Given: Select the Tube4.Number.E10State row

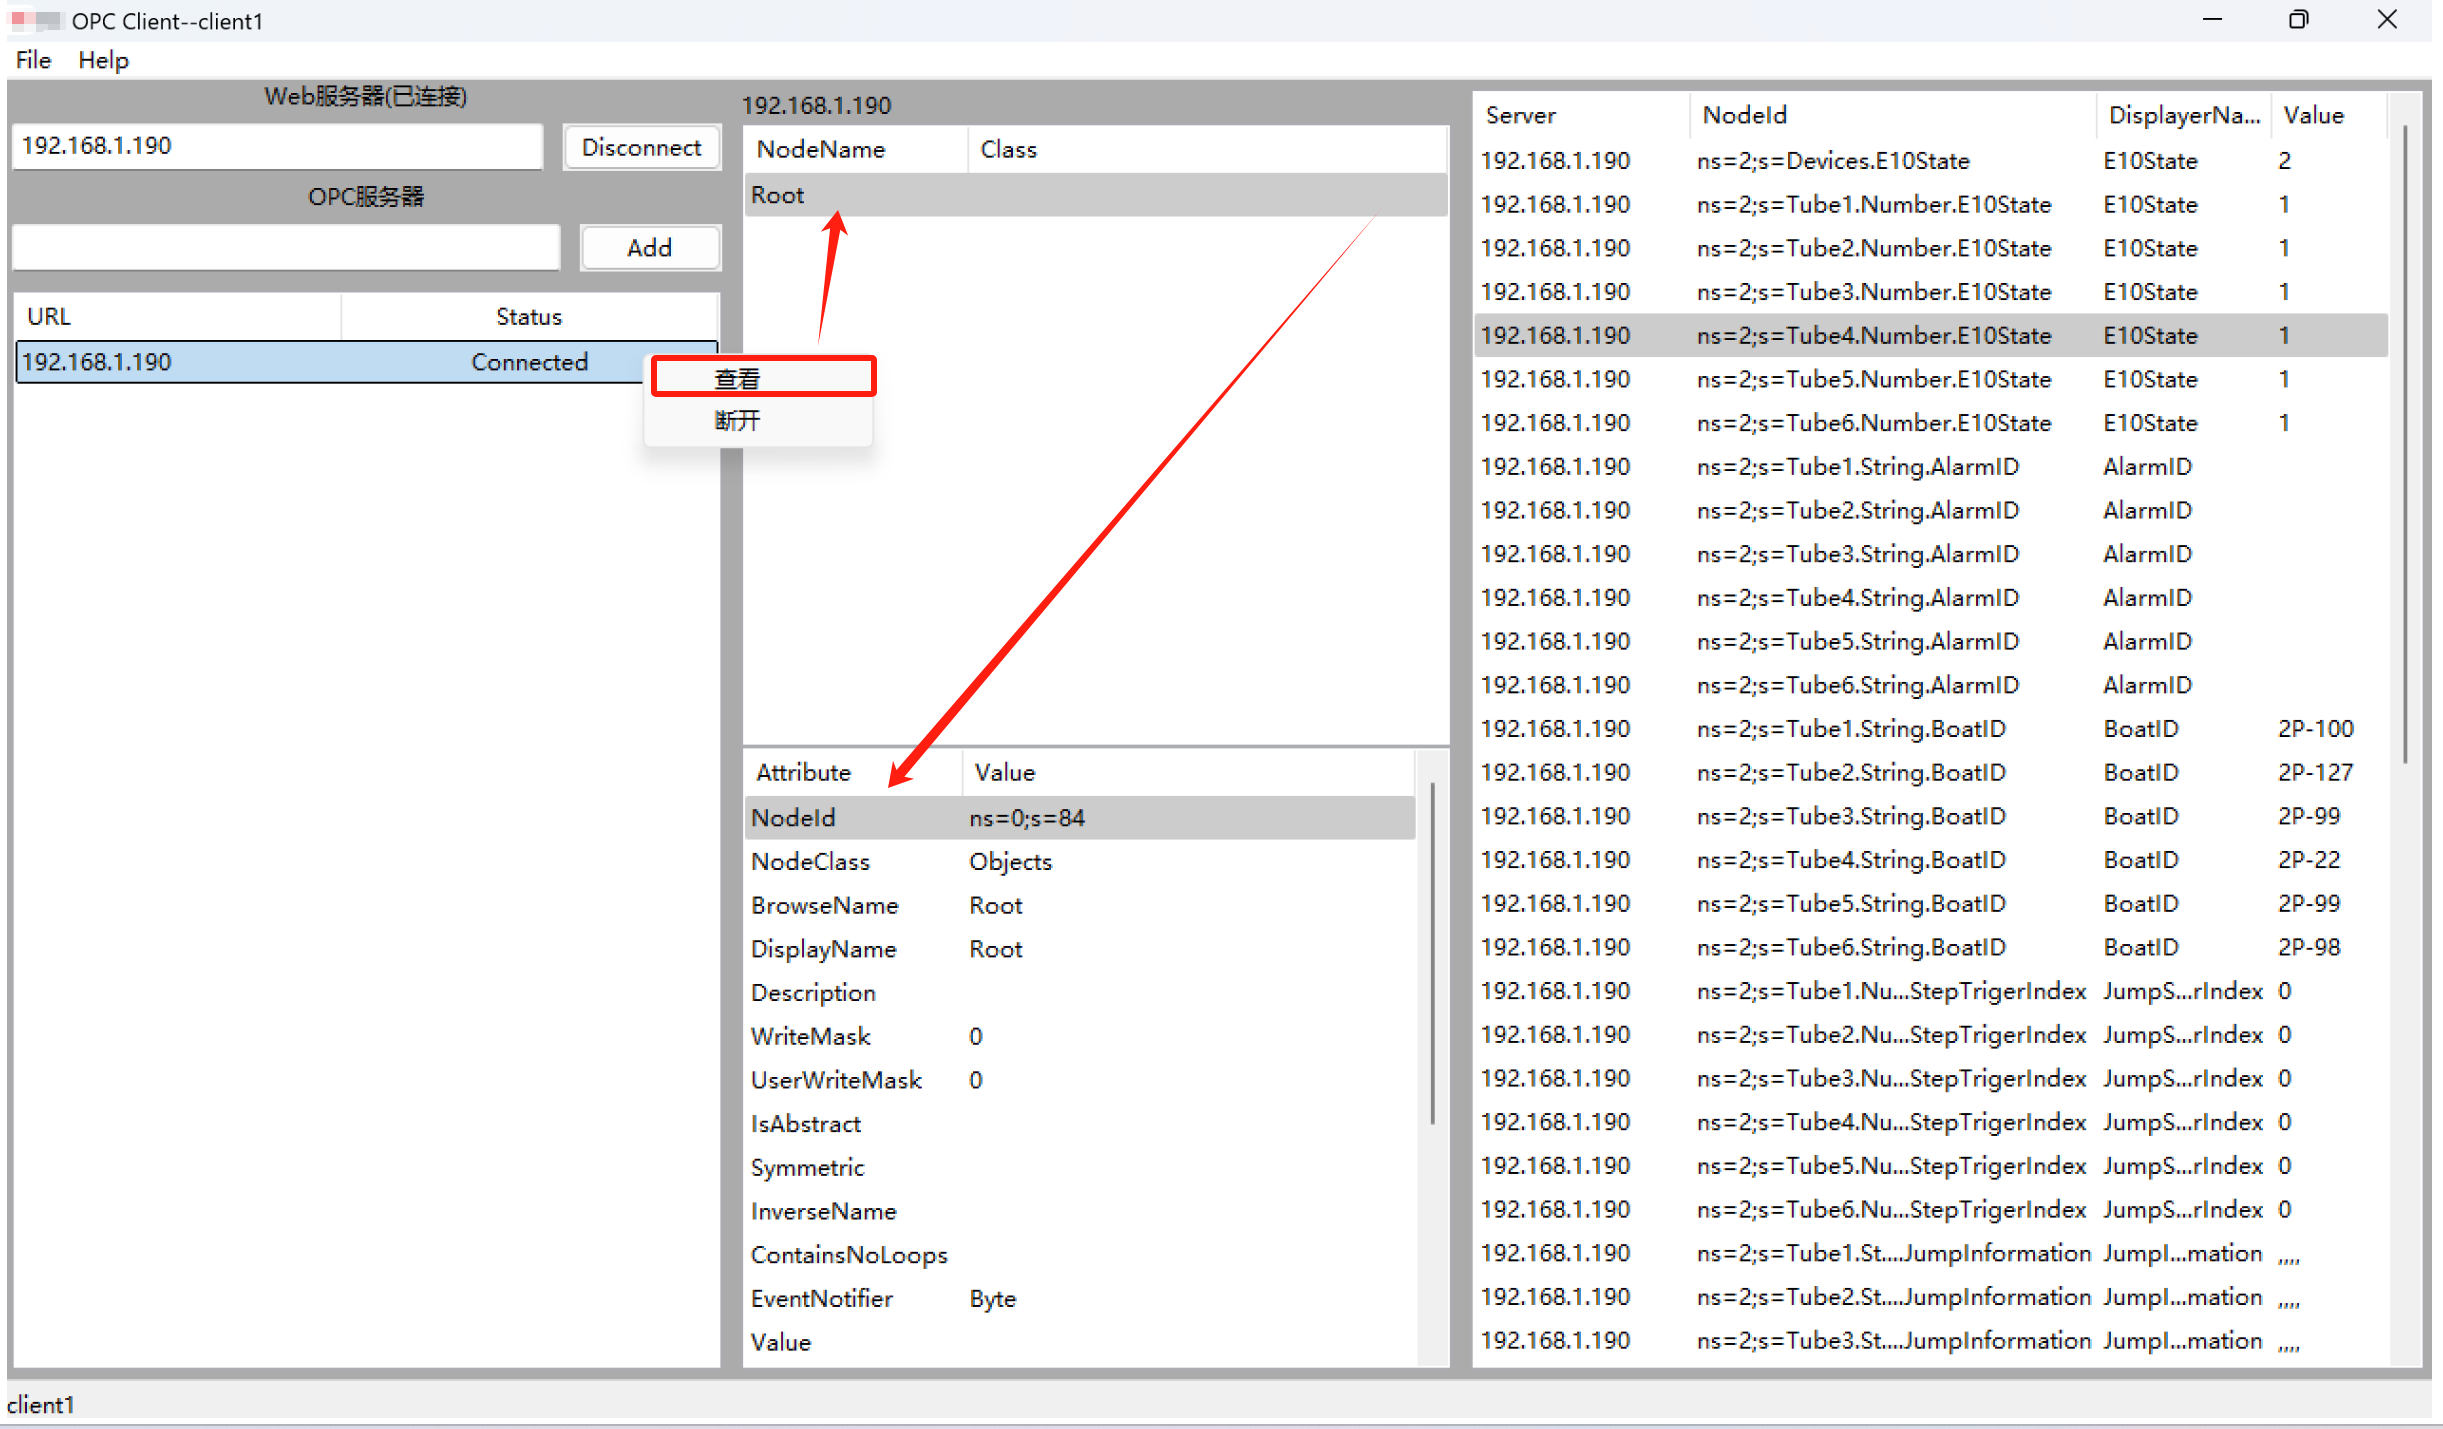Looking at the screenshot, I should point(1873,335).
